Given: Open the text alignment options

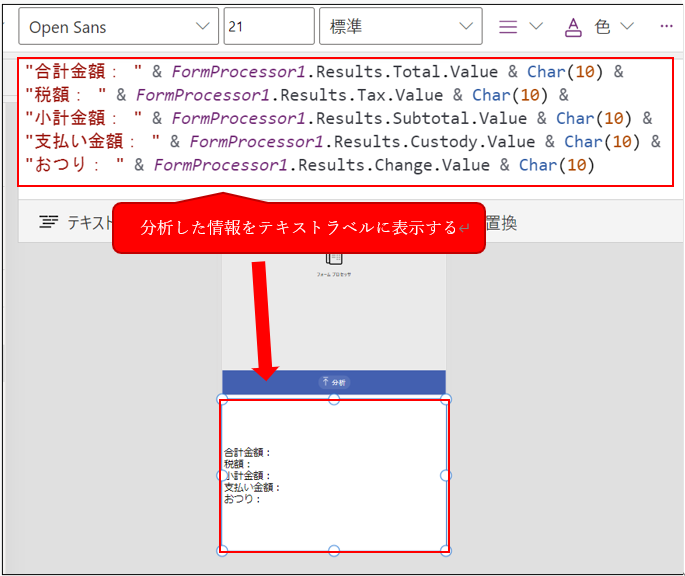Looking at the screenshot, I should [x=509, y=27].
